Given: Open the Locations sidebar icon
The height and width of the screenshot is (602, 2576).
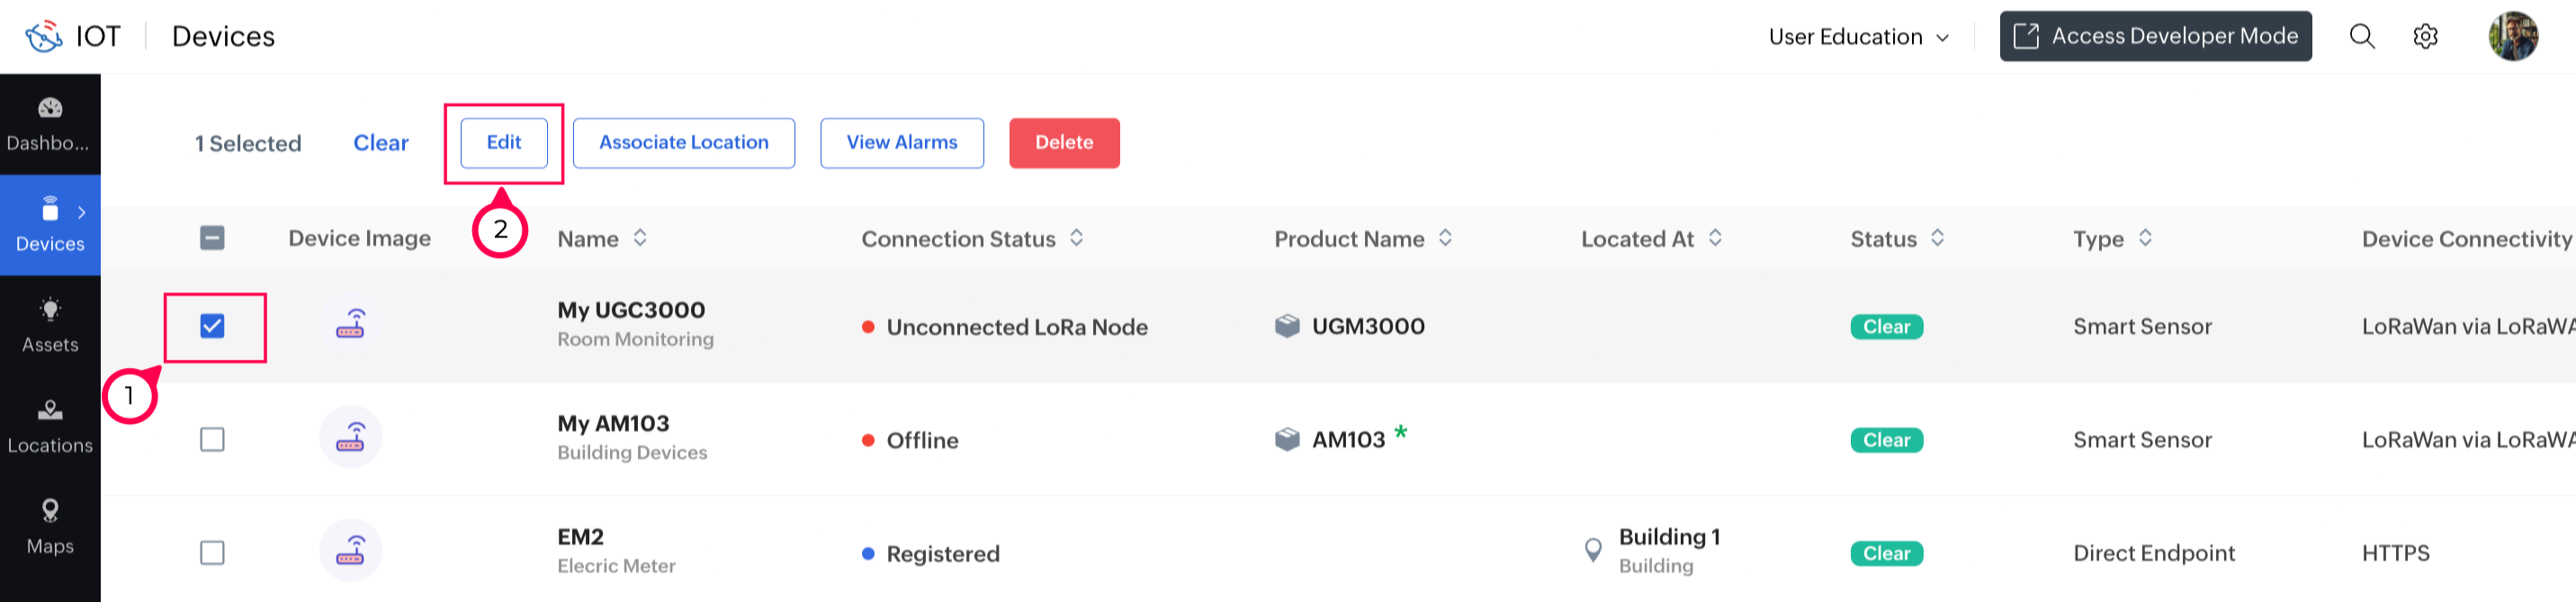Looking at the screenshot, I should click(50, 411).
